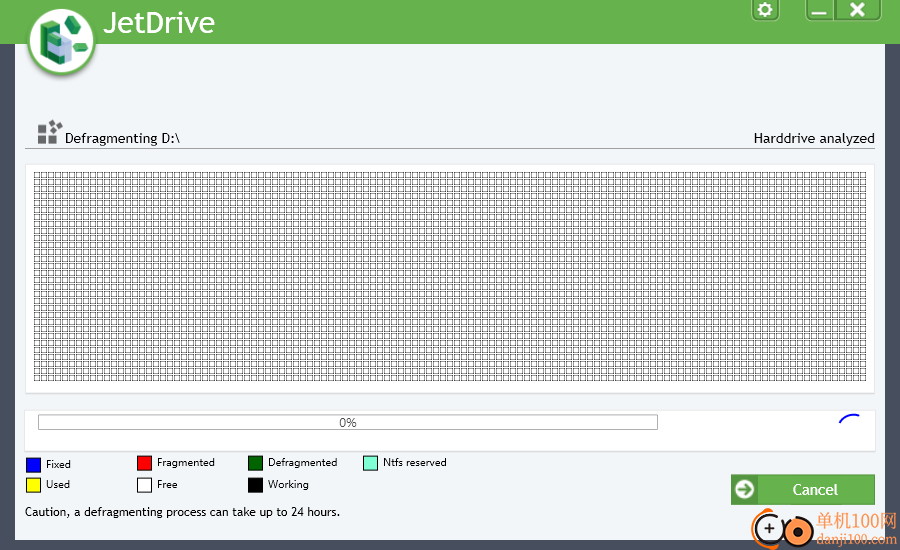Click the red Fragmented color swatch
This screenshot has height=550, width=900.
point(145,463)
